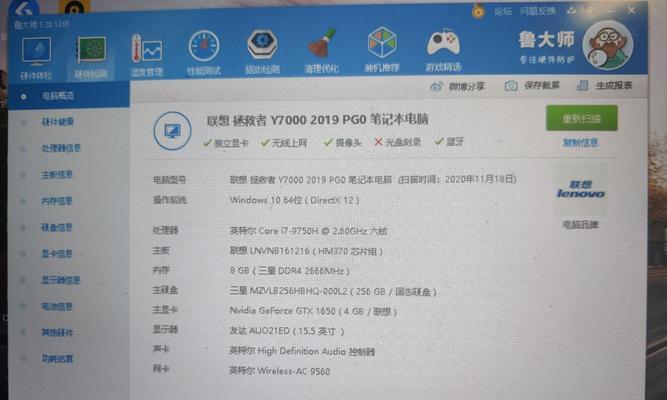Viewport: 667px width, 400px height.
Task: Click the green 重新扫描 rescan button
Action: (581, 118)
